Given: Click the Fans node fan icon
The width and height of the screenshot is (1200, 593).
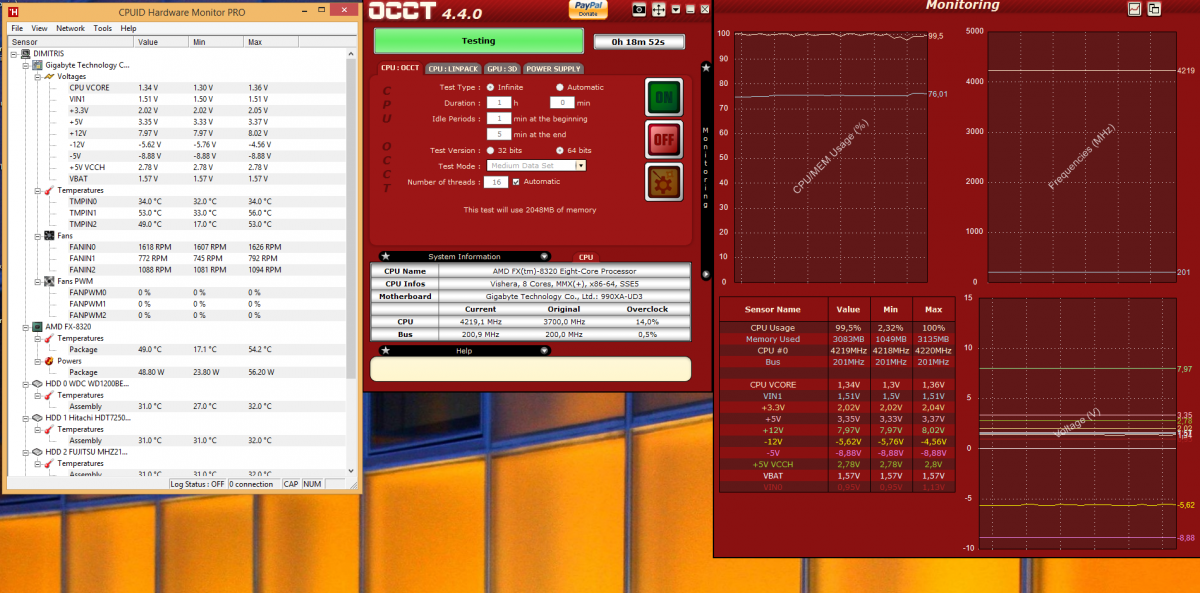Looking at the screenshot, I should [49, 235].
